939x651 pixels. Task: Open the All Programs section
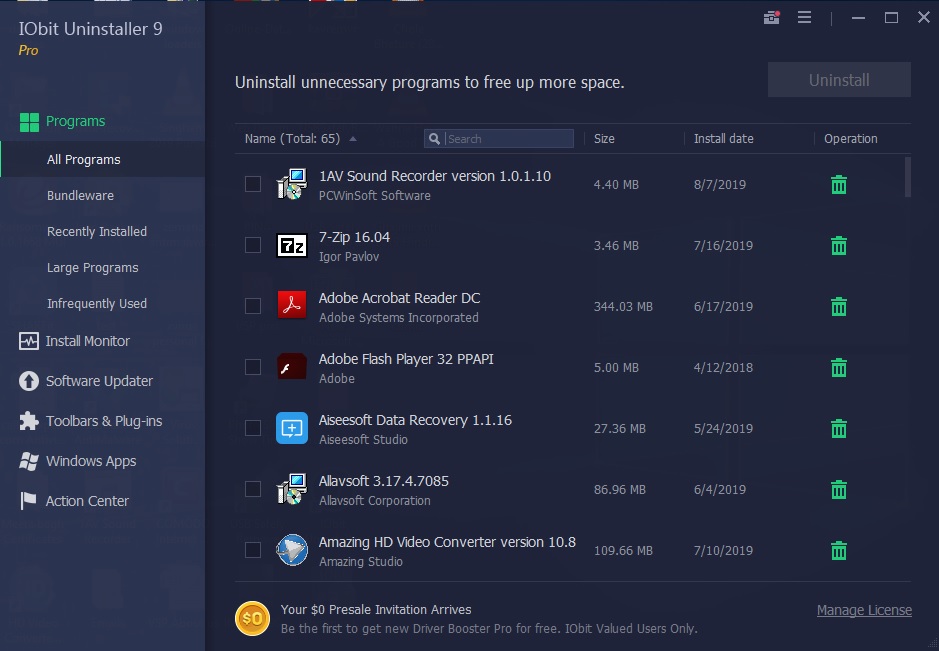point(102,159)
